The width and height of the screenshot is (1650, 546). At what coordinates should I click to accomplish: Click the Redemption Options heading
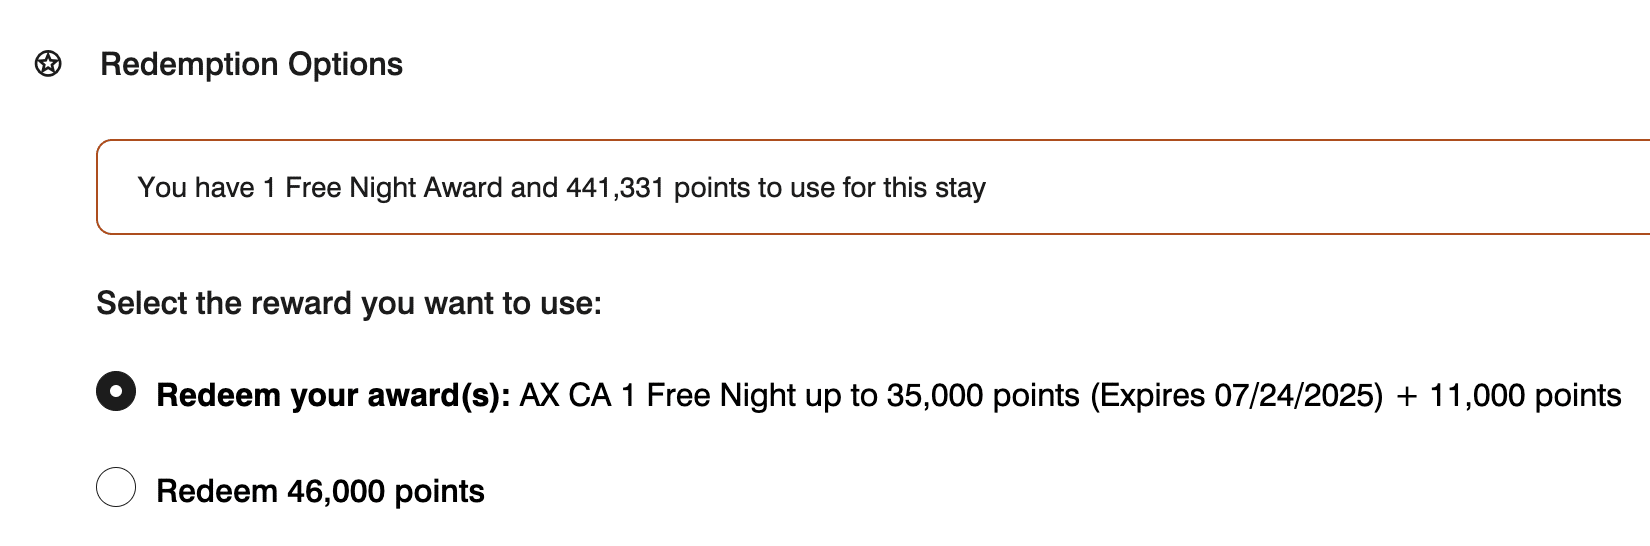click(251, 64)
